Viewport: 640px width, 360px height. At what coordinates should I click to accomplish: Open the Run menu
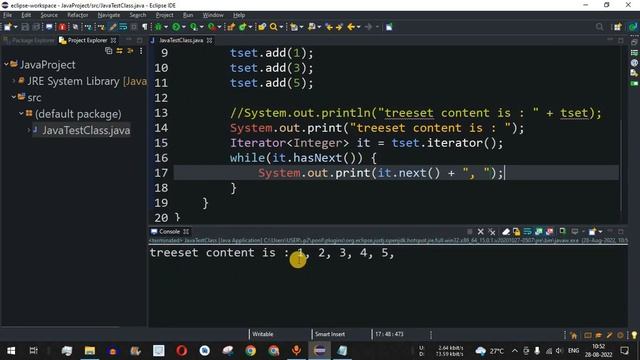(x=188, y=15)
